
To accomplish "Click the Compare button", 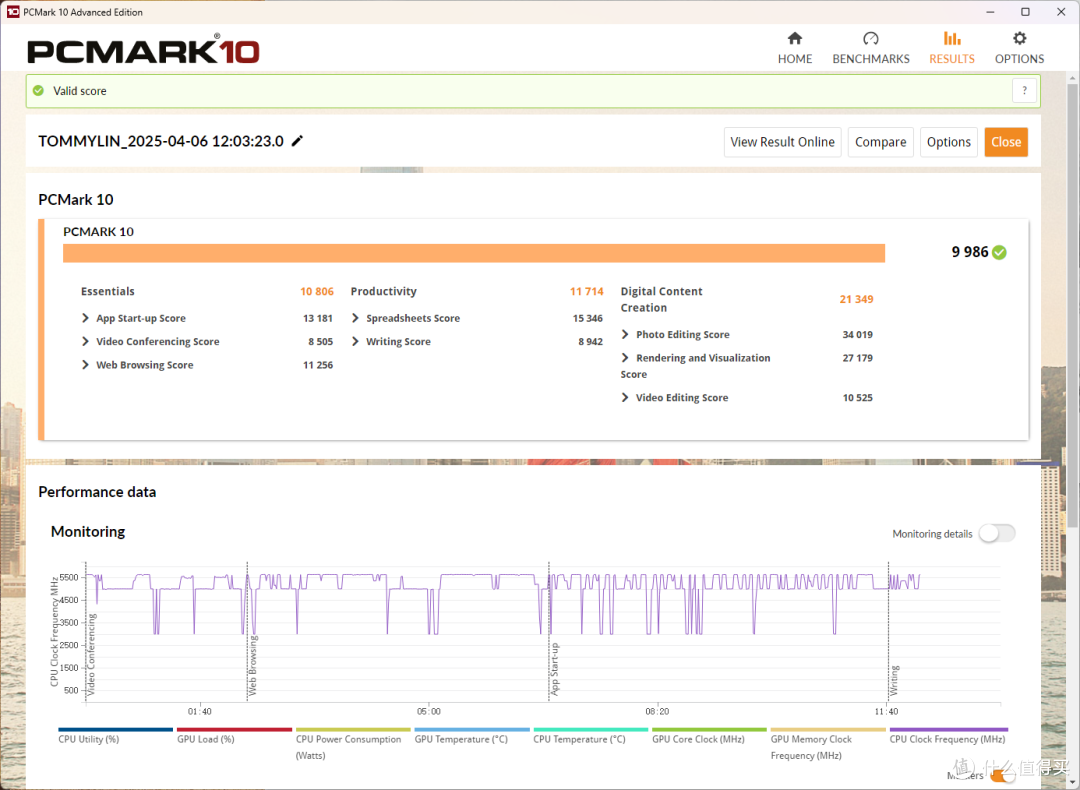I will pos(880,142).
